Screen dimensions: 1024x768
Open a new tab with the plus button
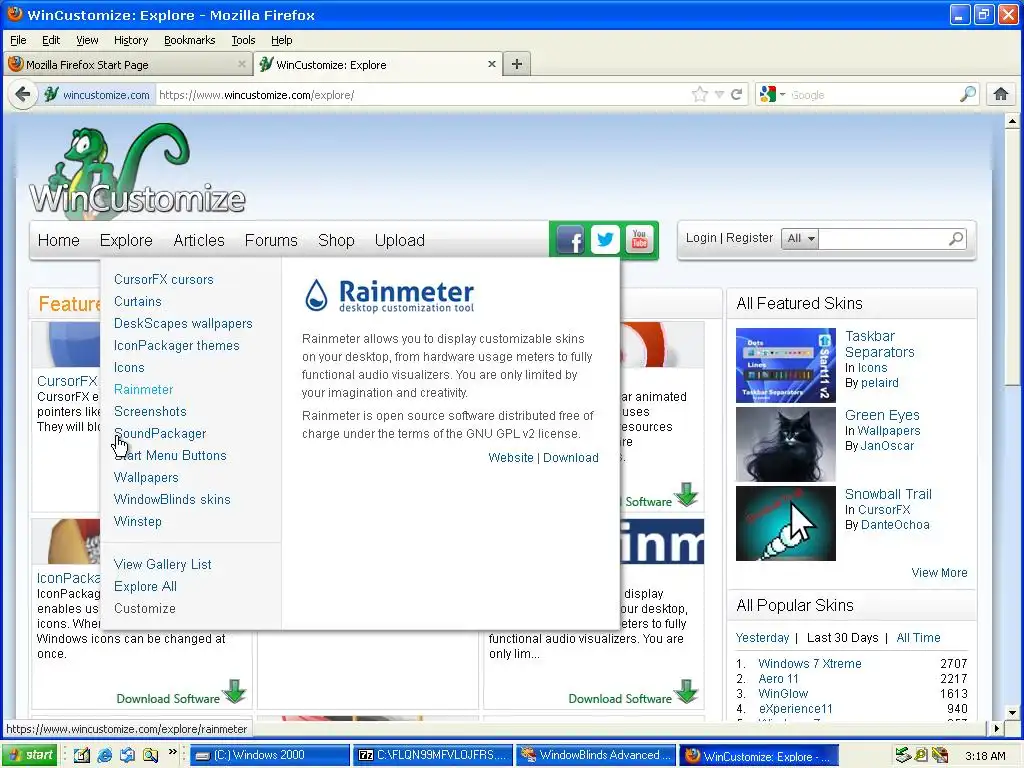517,64
